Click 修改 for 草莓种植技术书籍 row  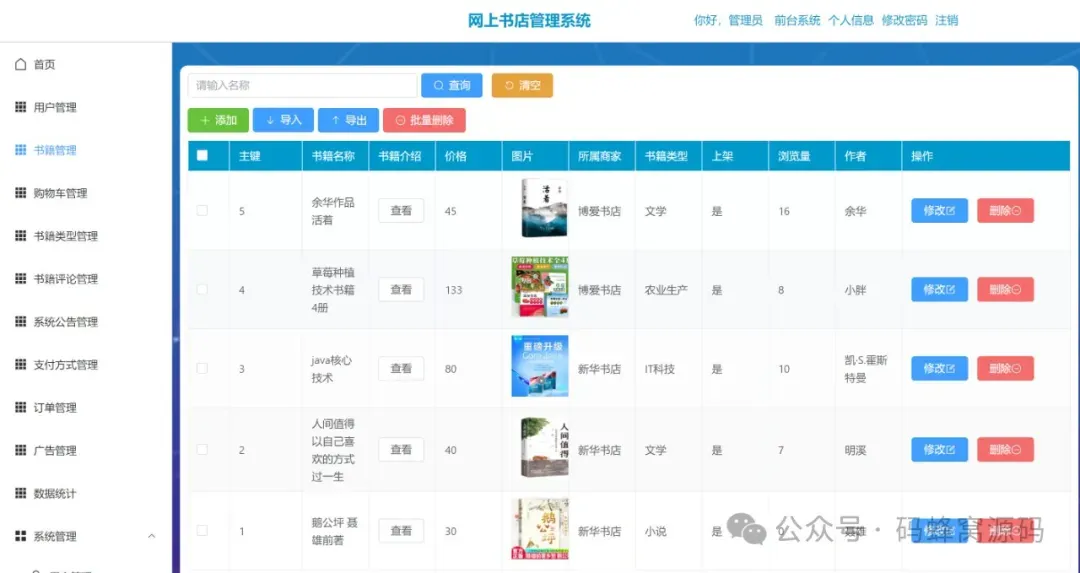tap(939, 289)
